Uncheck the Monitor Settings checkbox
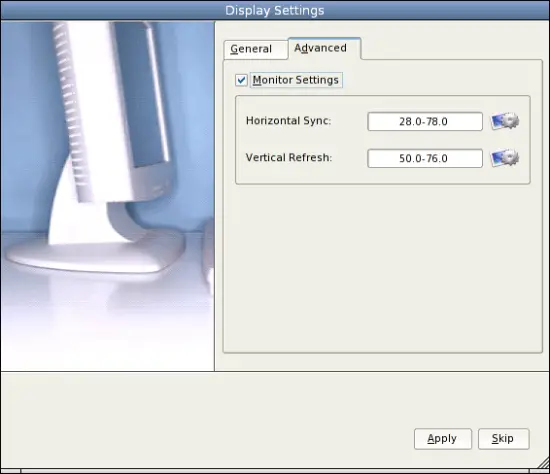The width and height of the screenshot is (550, 474). [241, 80]
